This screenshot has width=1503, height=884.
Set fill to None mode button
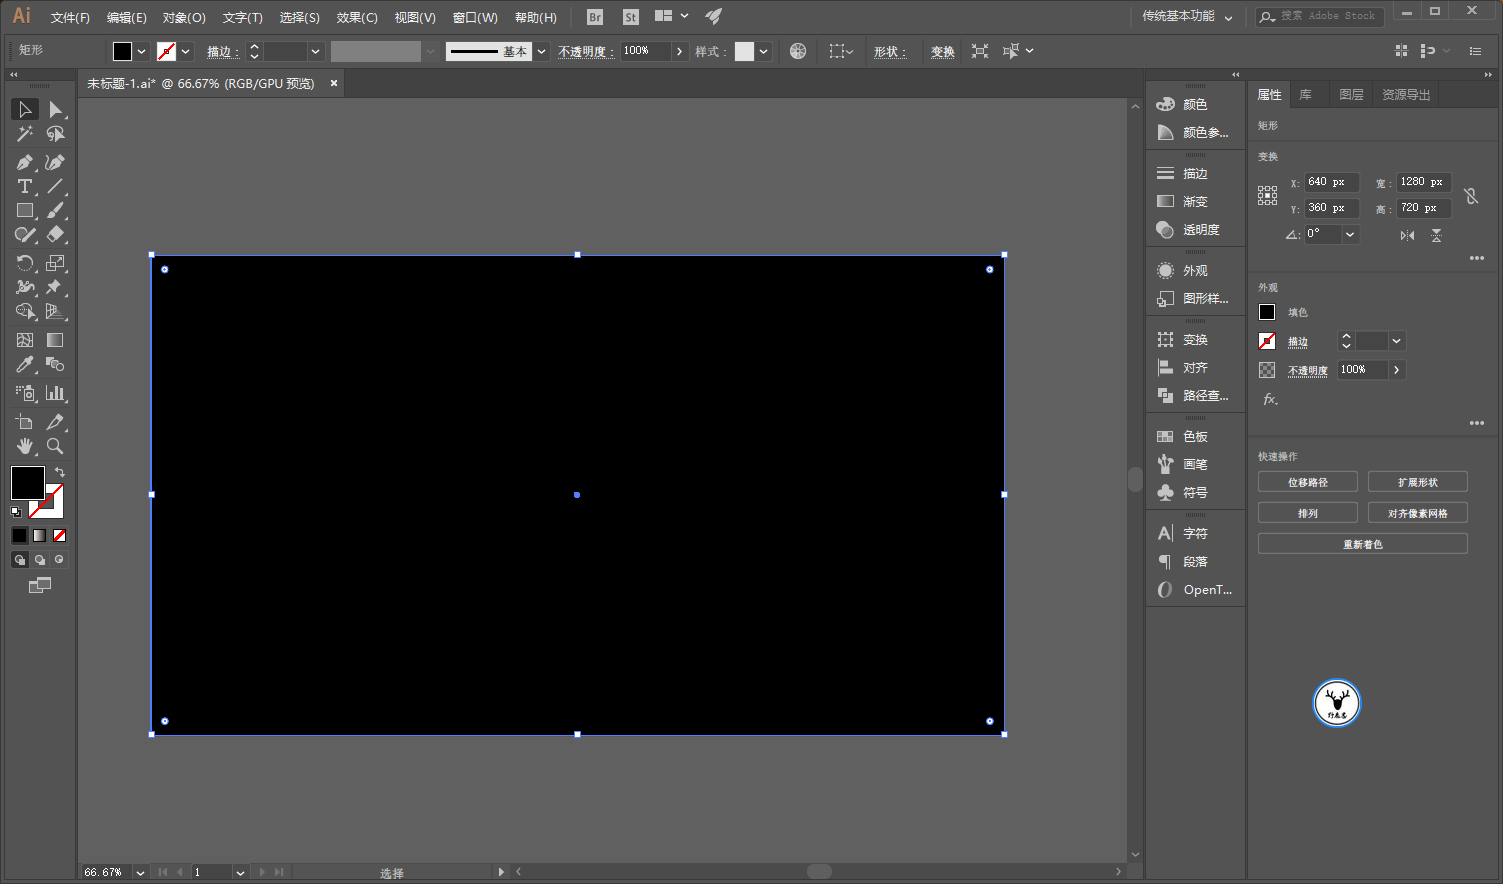(x=59, y=535)
